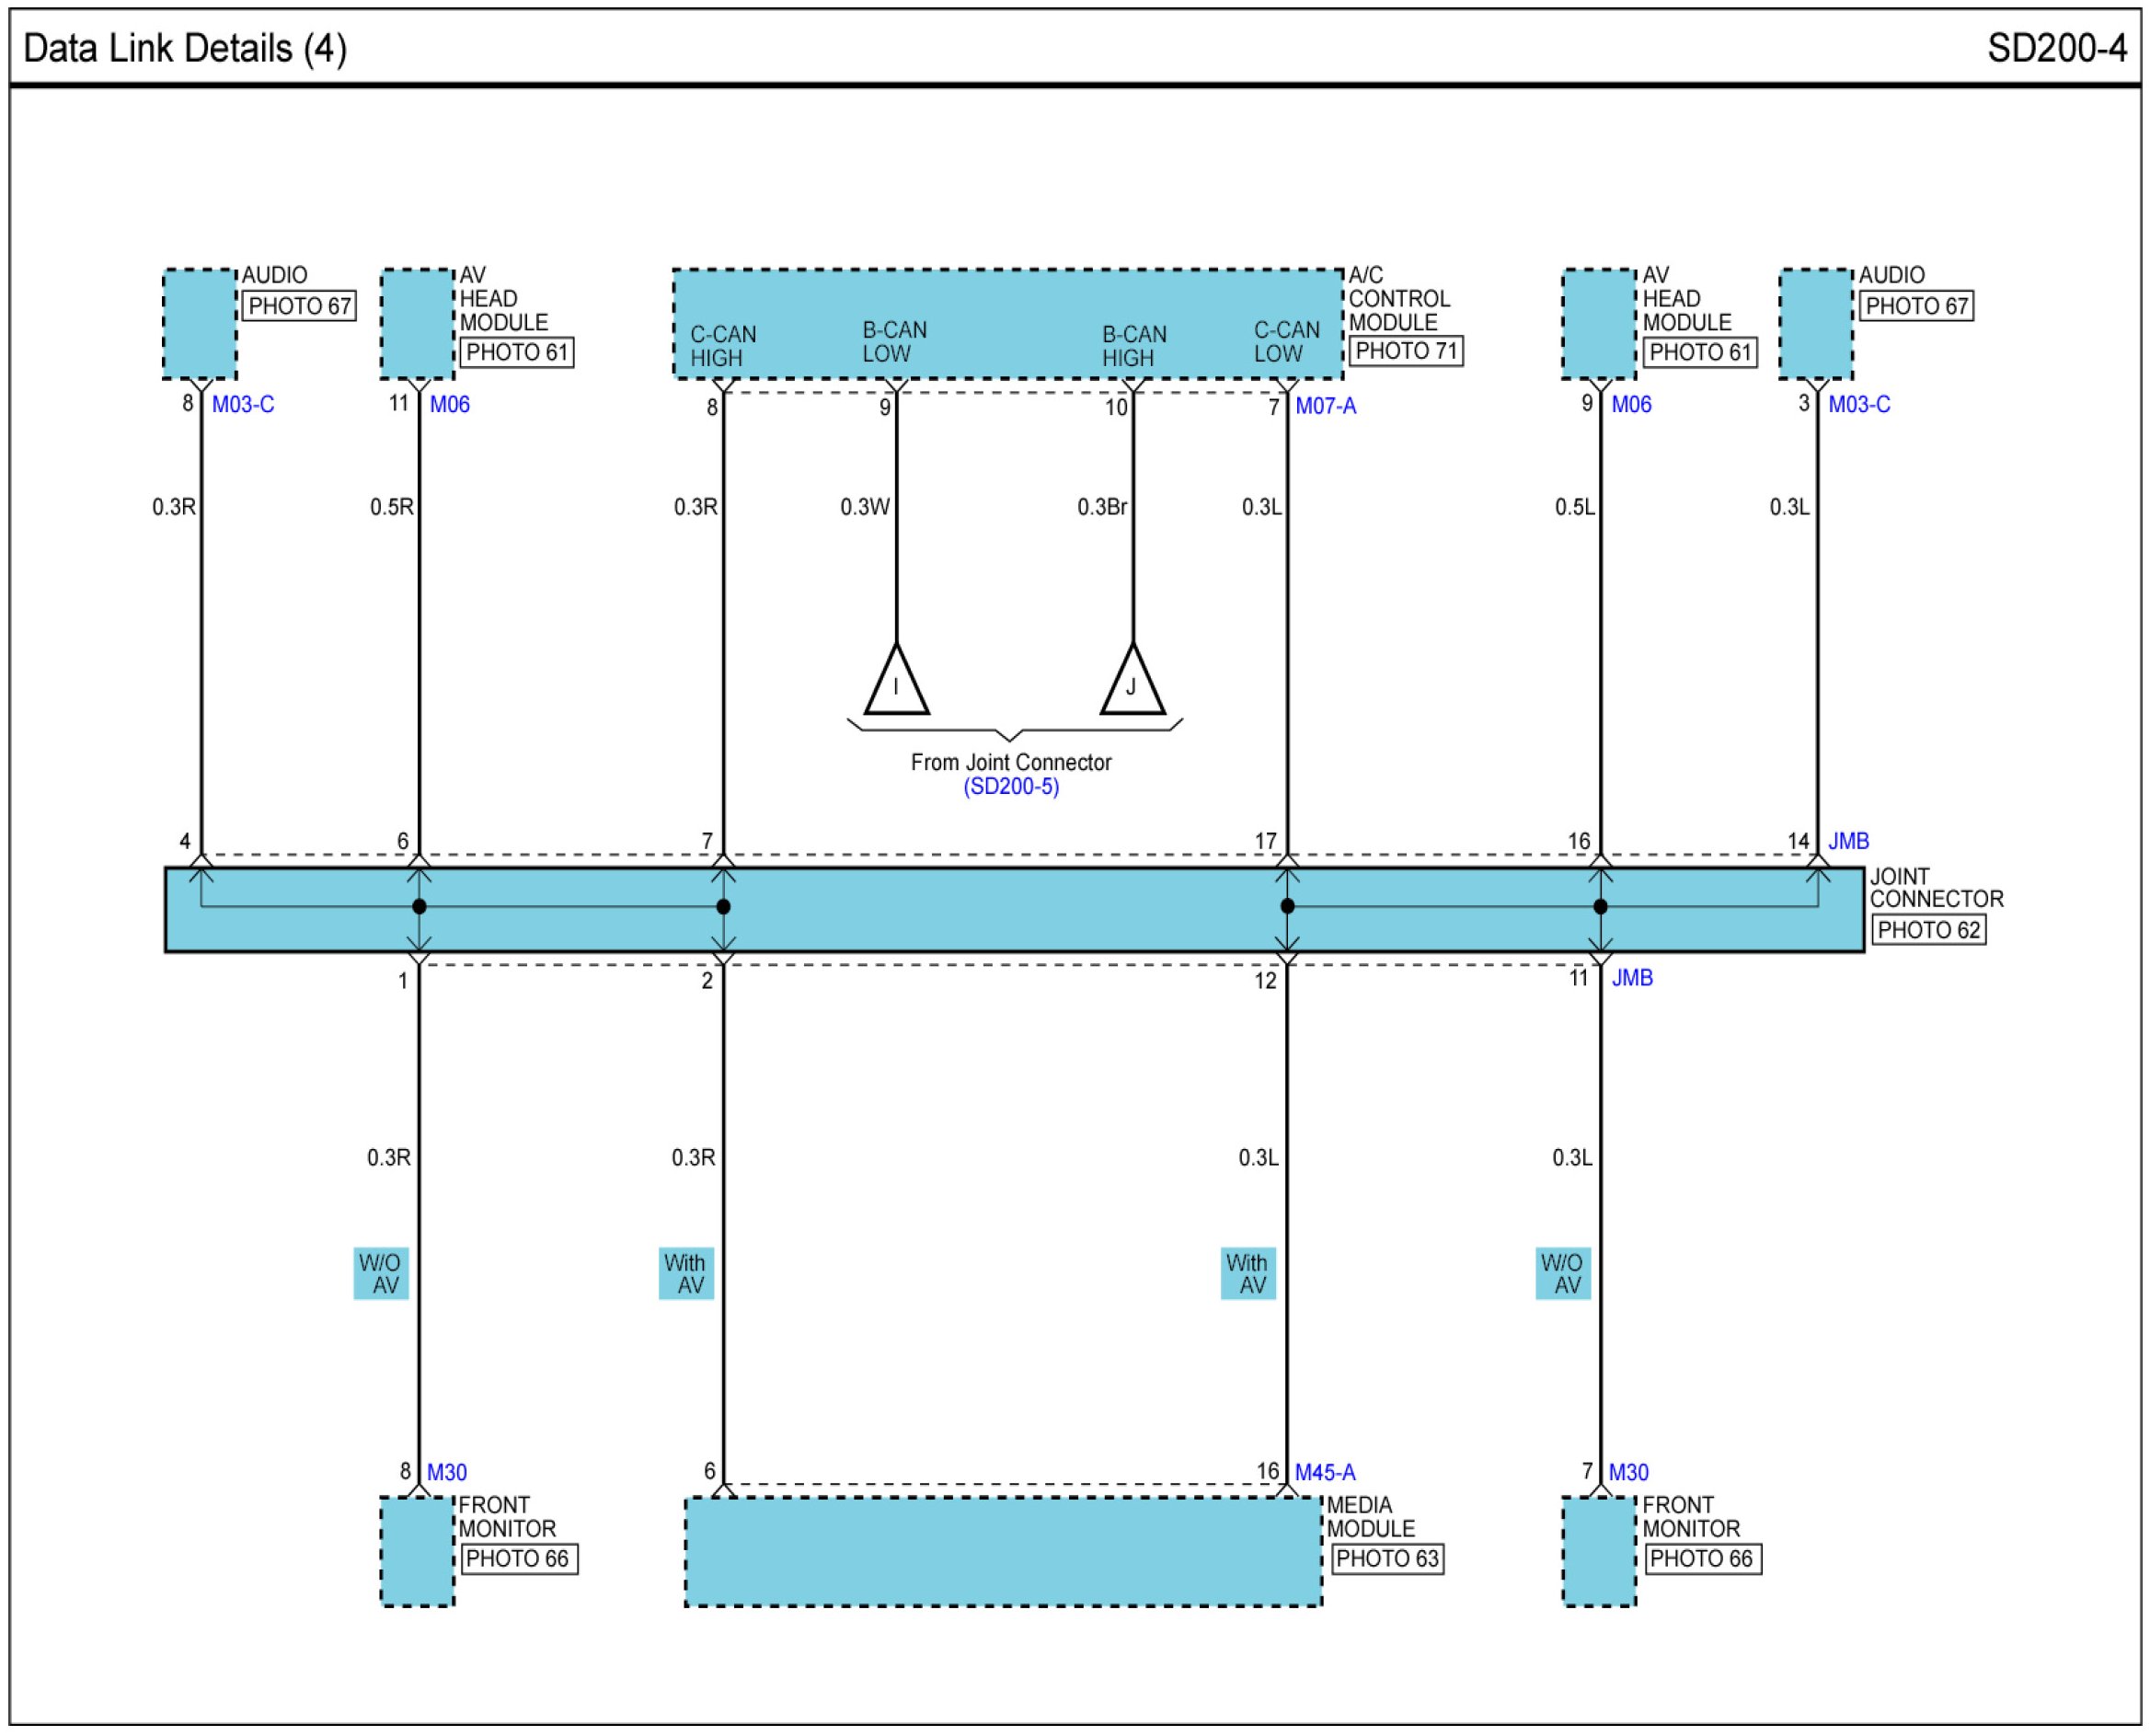Viewport: 2150px width, 1736px height.
Task: Click the left PHOTO 67 audio box
Action: (x=299, y=306)
